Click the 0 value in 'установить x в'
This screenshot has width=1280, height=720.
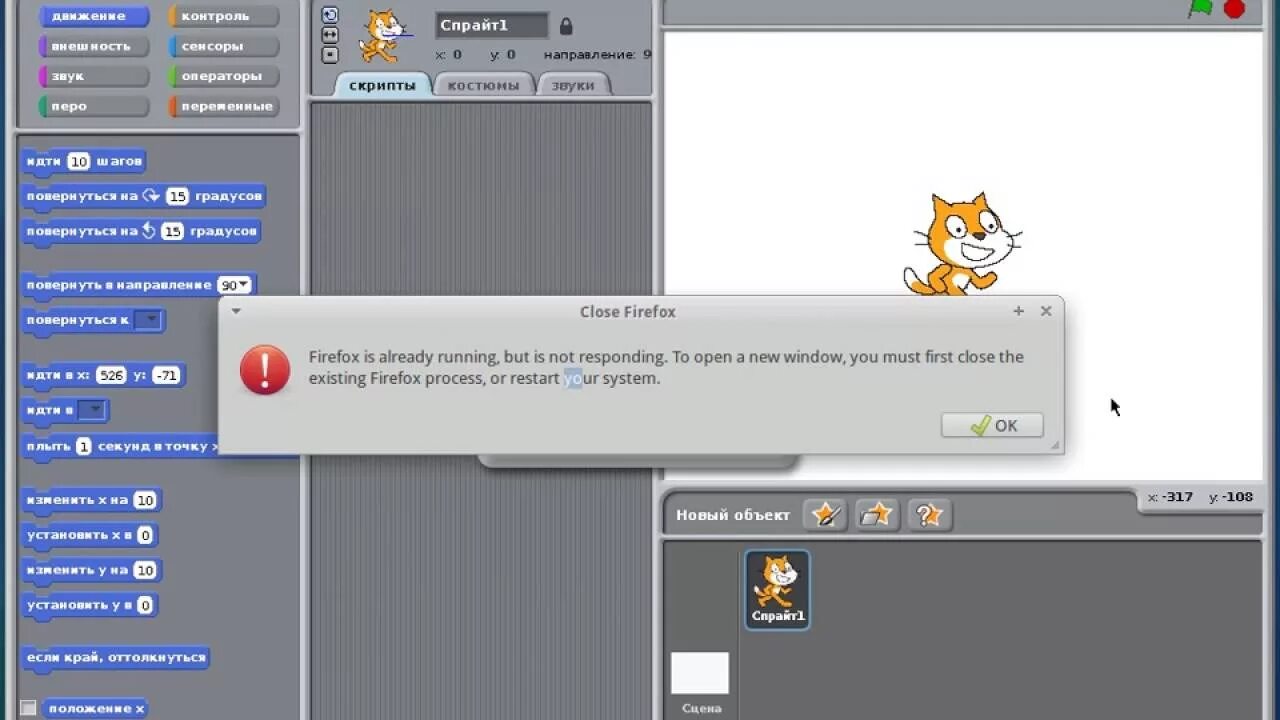145,535
